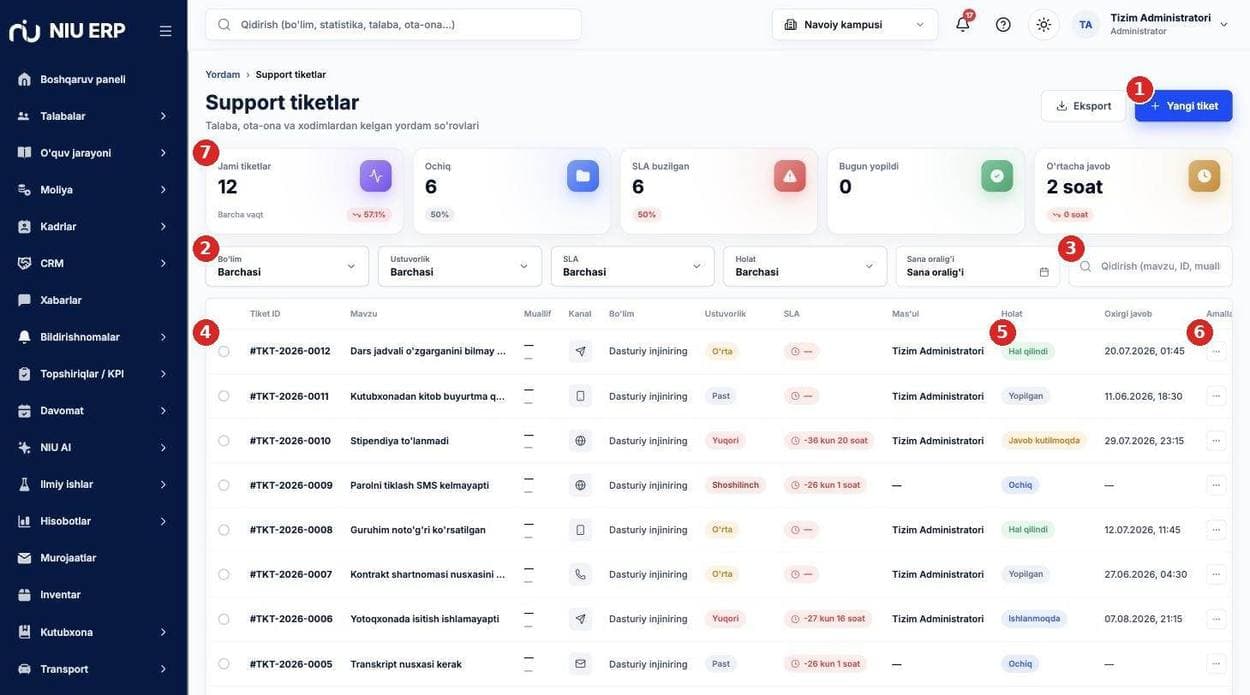This screenshot has width=1250, height=695.
Task: Click the calendar icon in Sana oralig'i
Action: pos(1044,271)
